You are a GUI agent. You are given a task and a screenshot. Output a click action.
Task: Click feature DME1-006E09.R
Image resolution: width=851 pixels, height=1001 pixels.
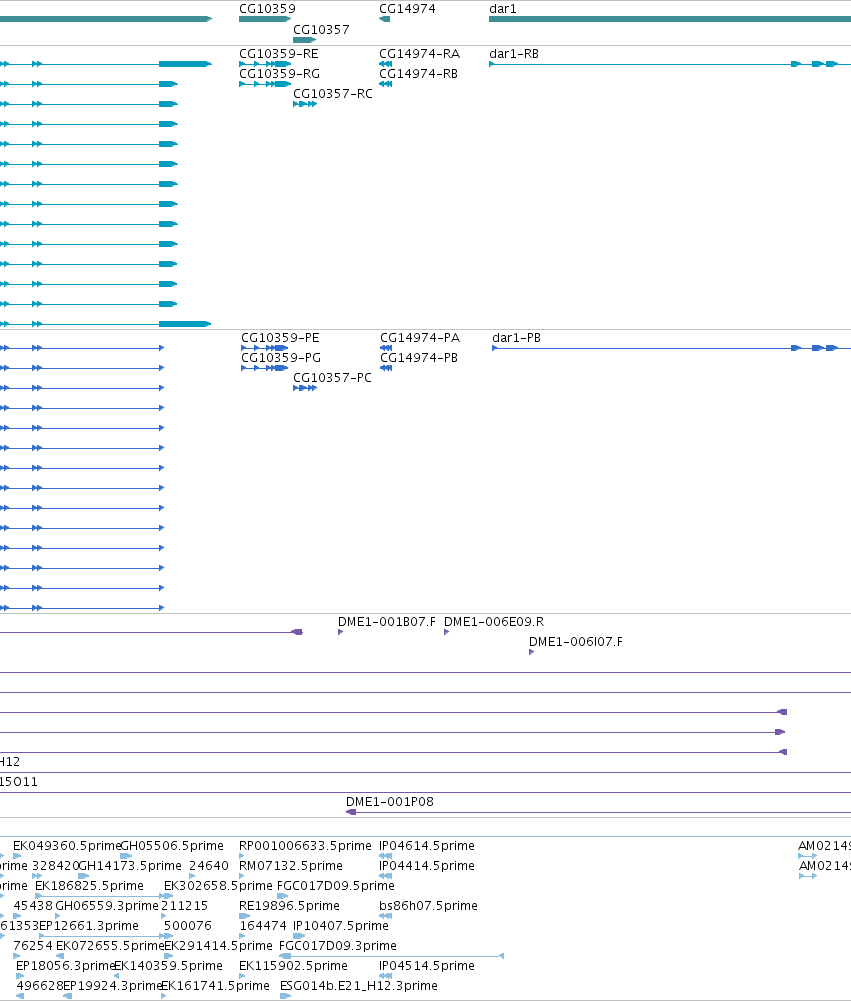click(x=494, y=622)
